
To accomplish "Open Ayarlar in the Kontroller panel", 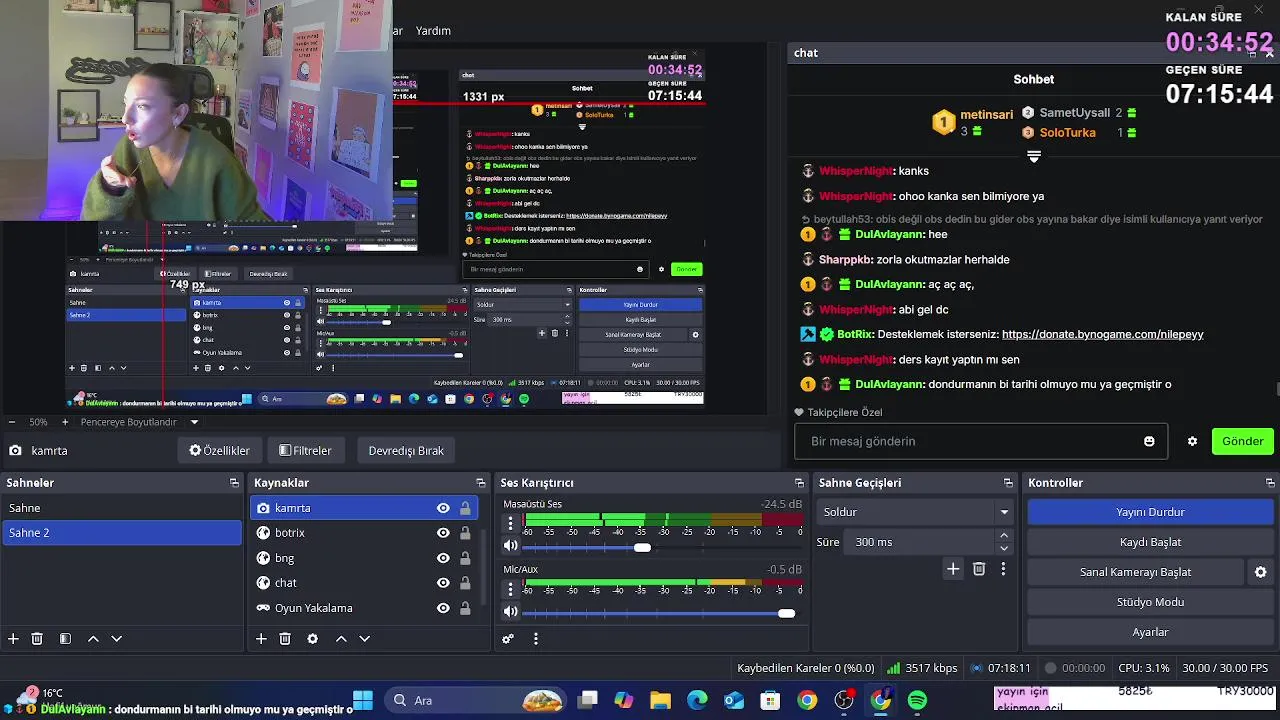I will click(1150, 632).
